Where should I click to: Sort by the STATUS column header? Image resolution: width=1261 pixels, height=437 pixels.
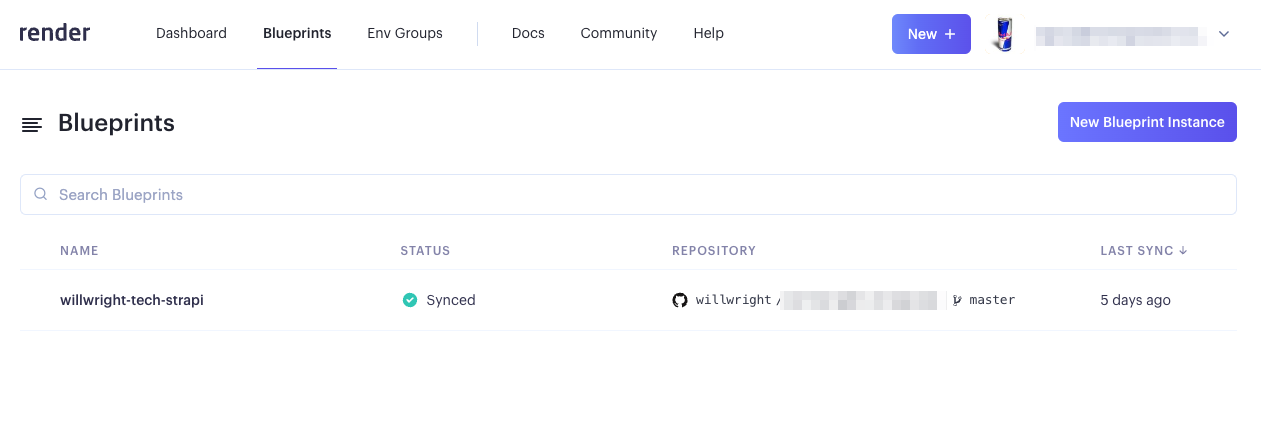[x=425, y=251]
